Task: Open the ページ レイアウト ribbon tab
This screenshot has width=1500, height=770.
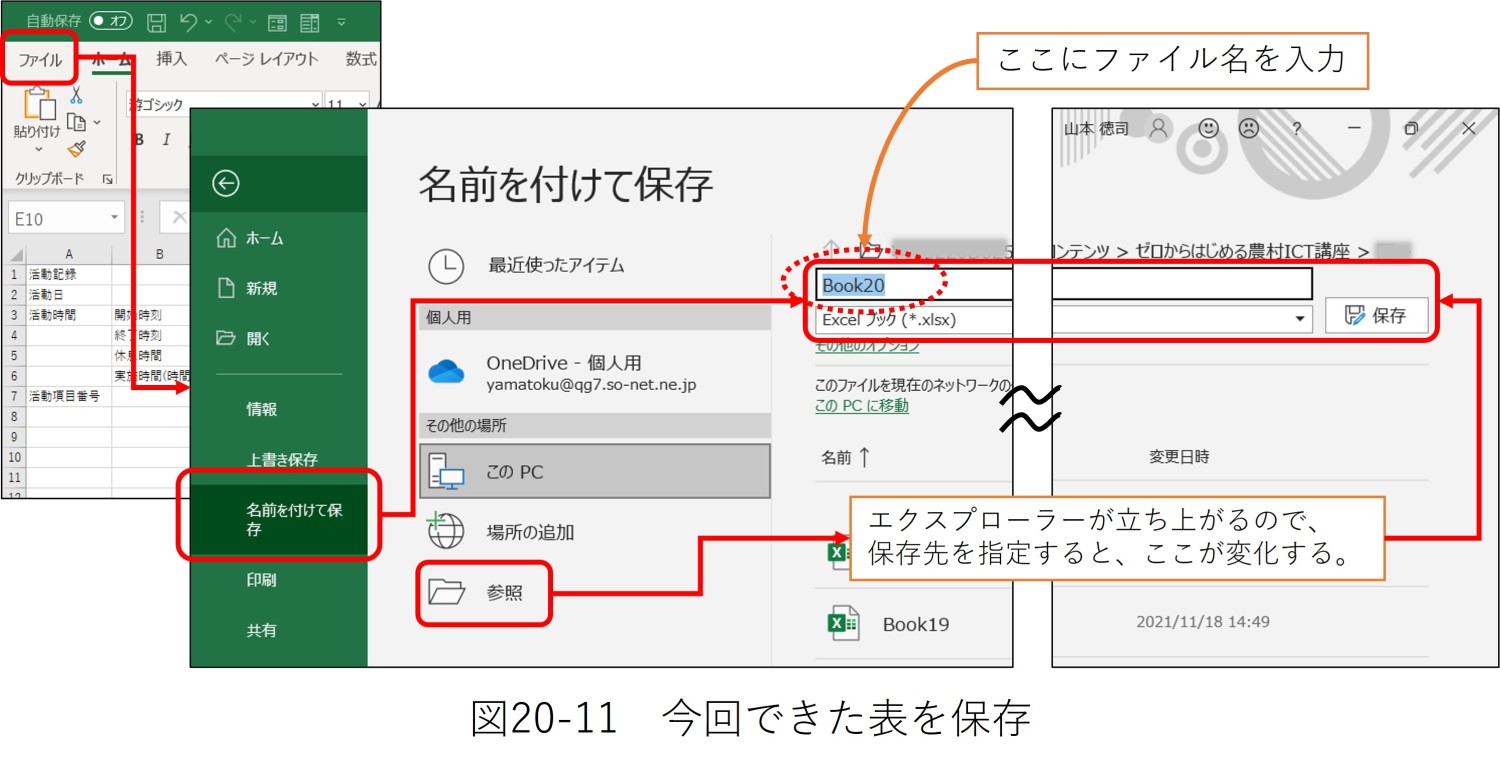Action: 266,59
